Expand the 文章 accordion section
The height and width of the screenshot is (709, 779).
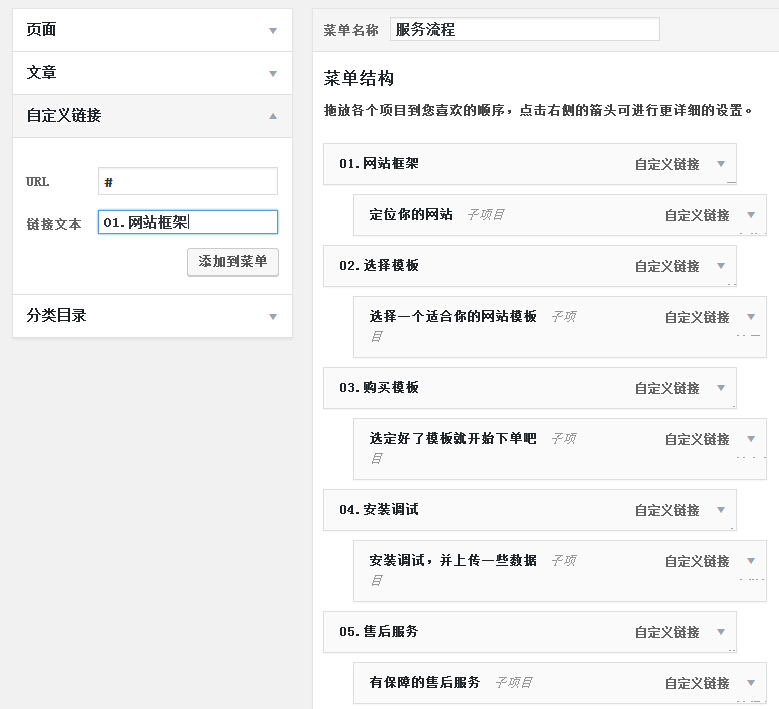point(272,74)
